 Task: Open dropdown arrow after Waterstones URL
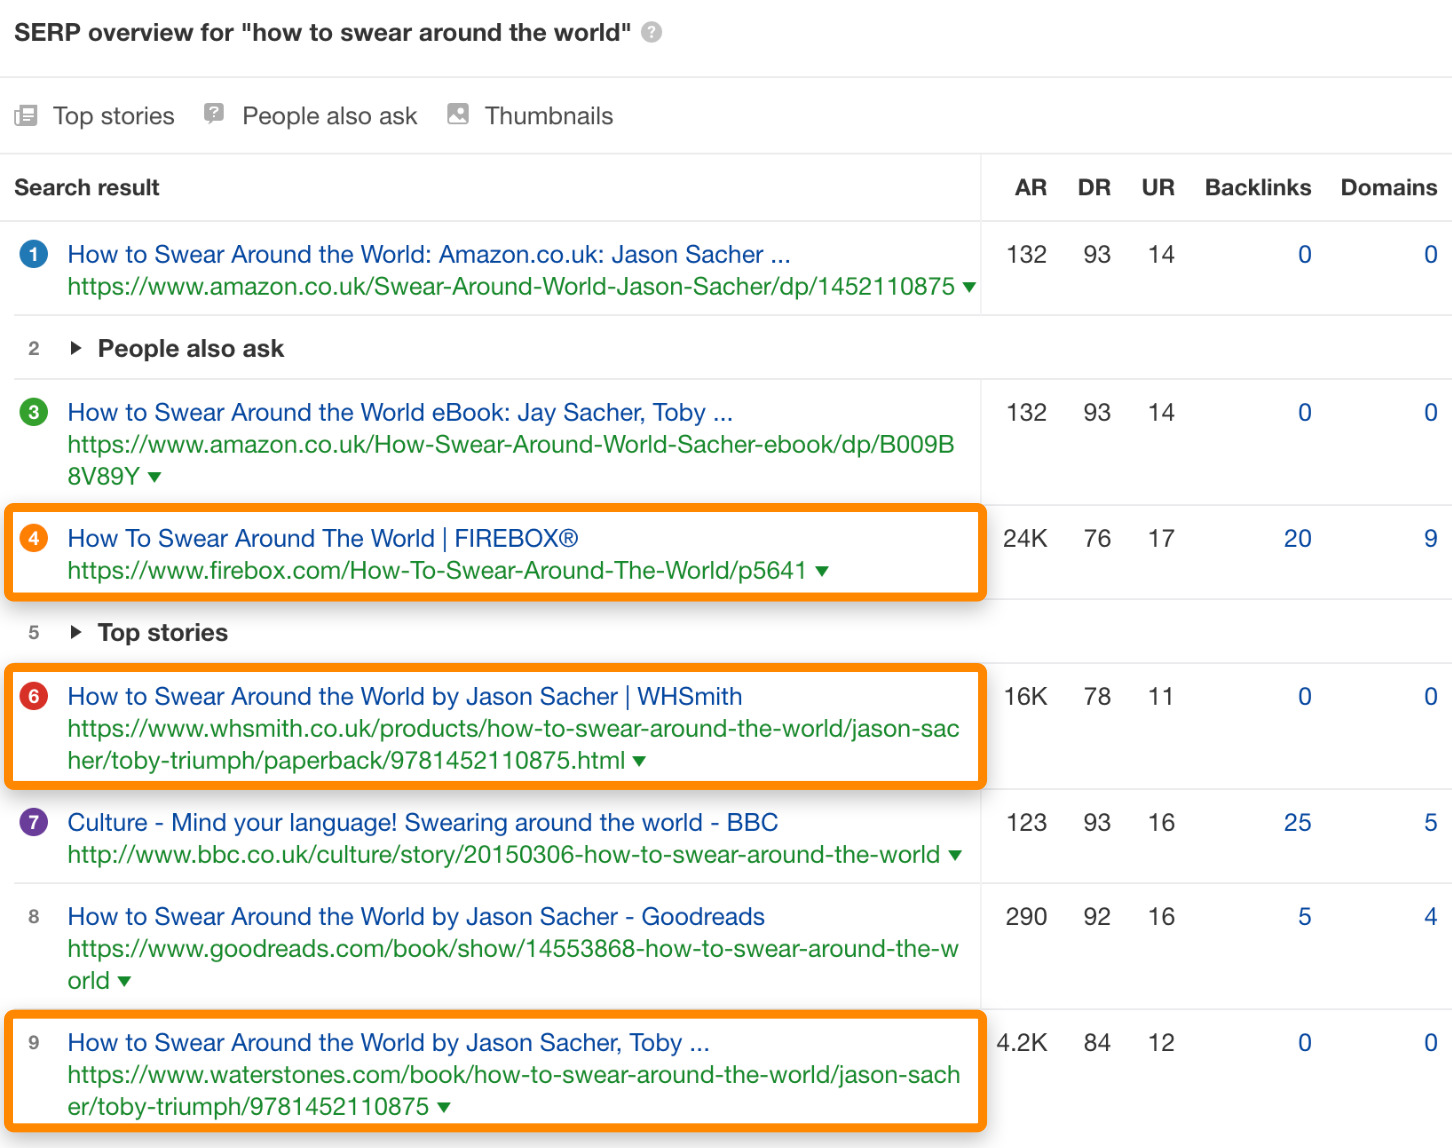pos(444,1107)
